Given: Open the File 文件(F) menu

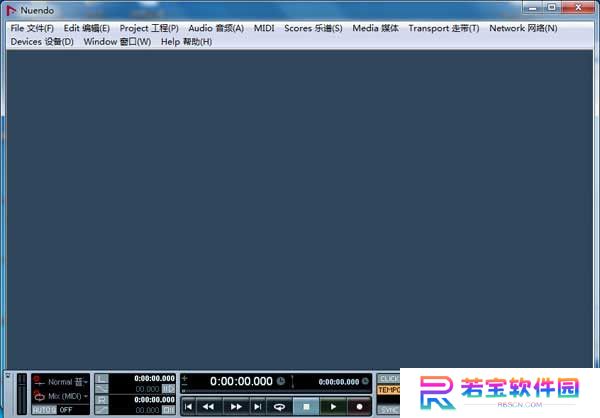Looking at the screenshot, I should point(32,28).
